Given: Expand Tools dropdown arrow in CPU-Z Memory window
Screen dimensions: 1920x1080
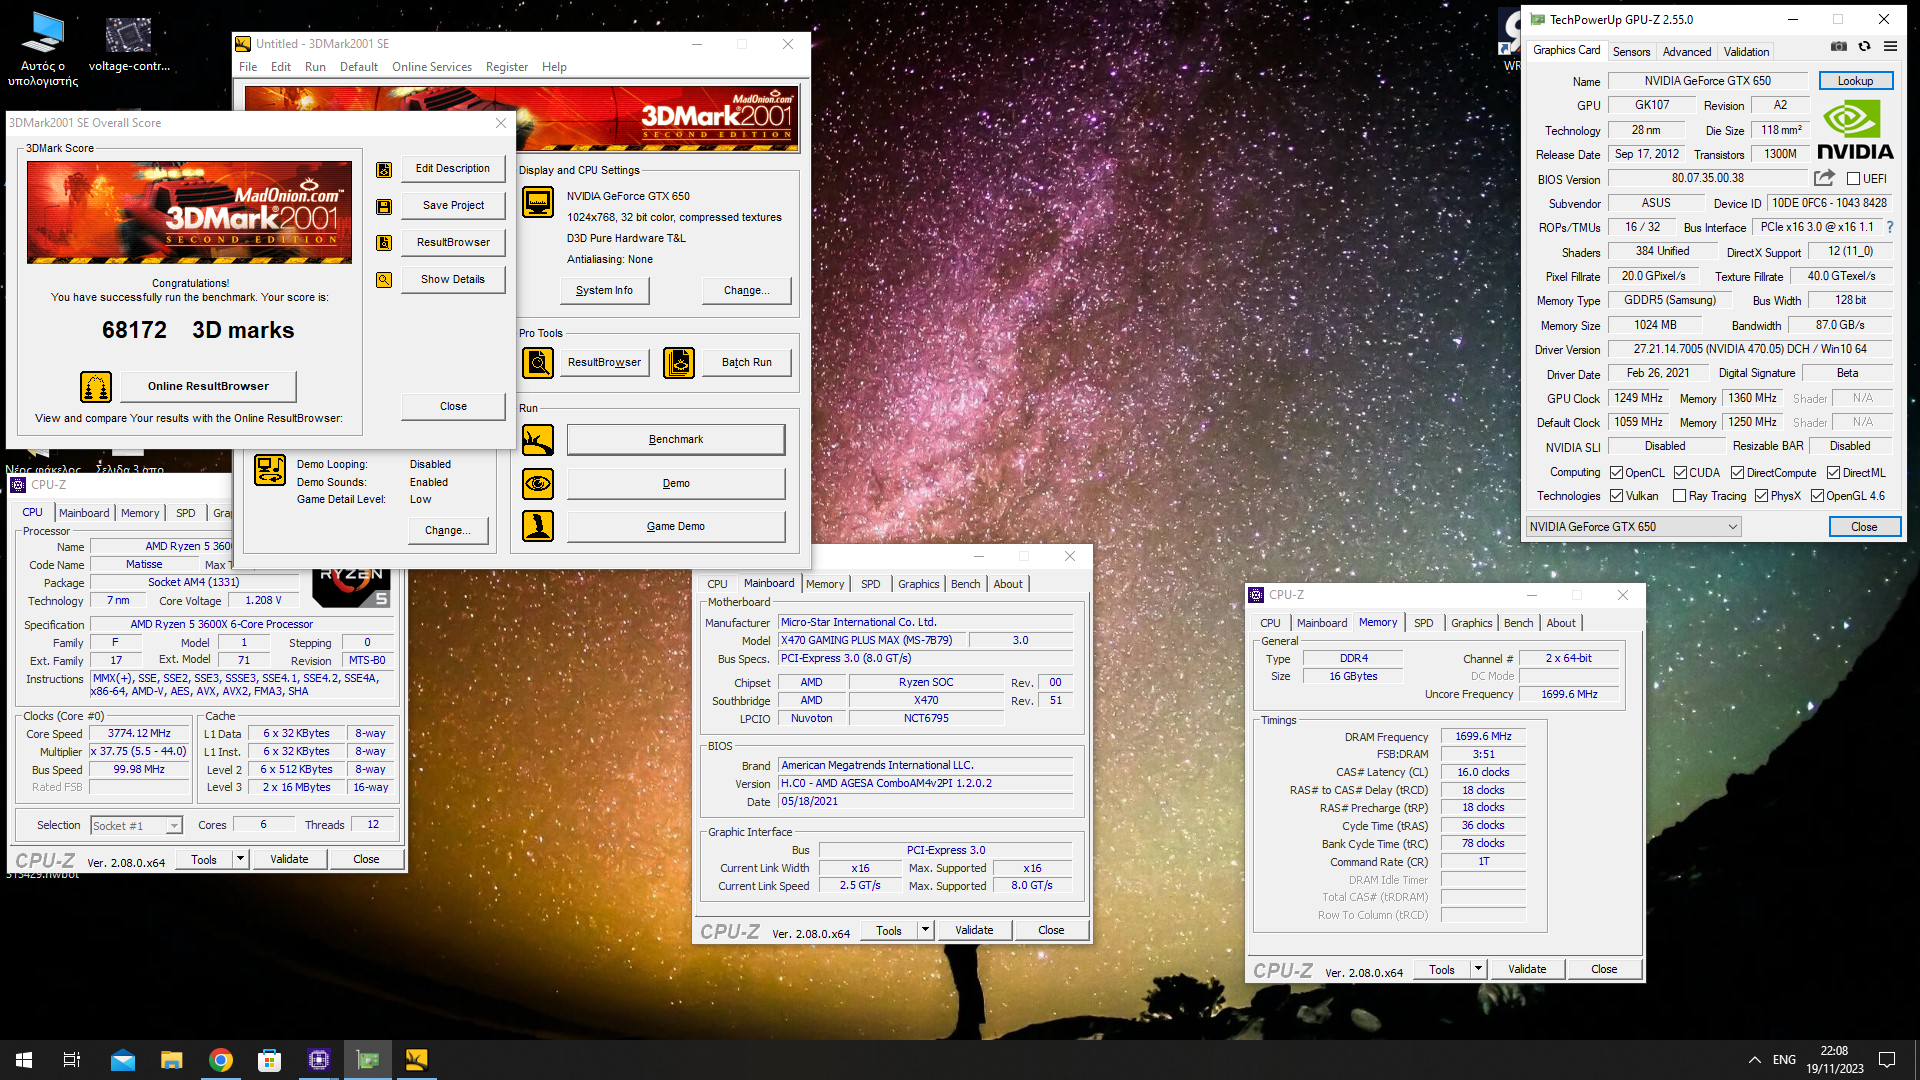Looking at the screenshot, I should (x=1478, y=969).
